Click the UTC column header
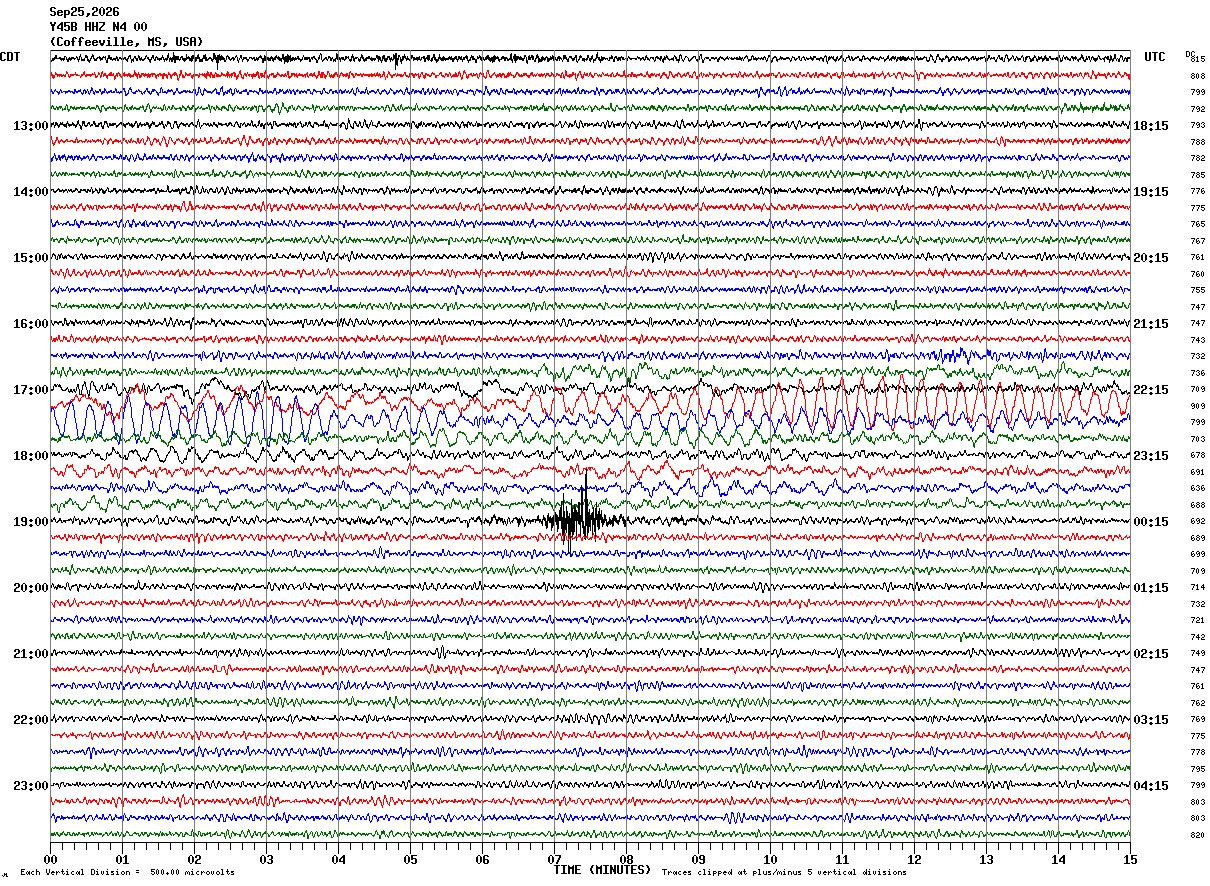 1155,57
